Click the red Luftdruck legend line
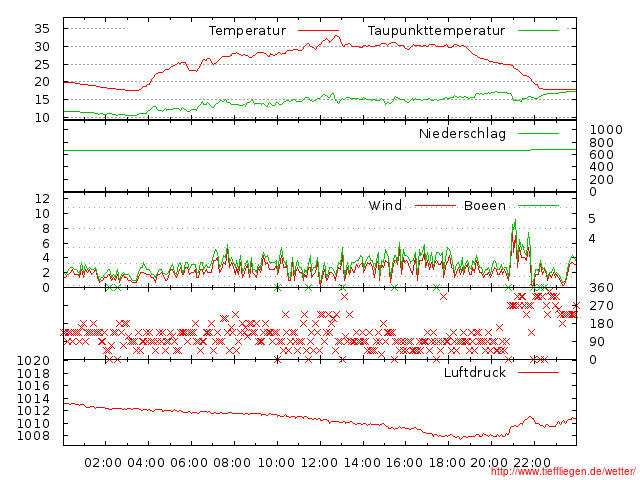Screen dimensions: 640x480 pyautogui.click(x=538, y=372)
